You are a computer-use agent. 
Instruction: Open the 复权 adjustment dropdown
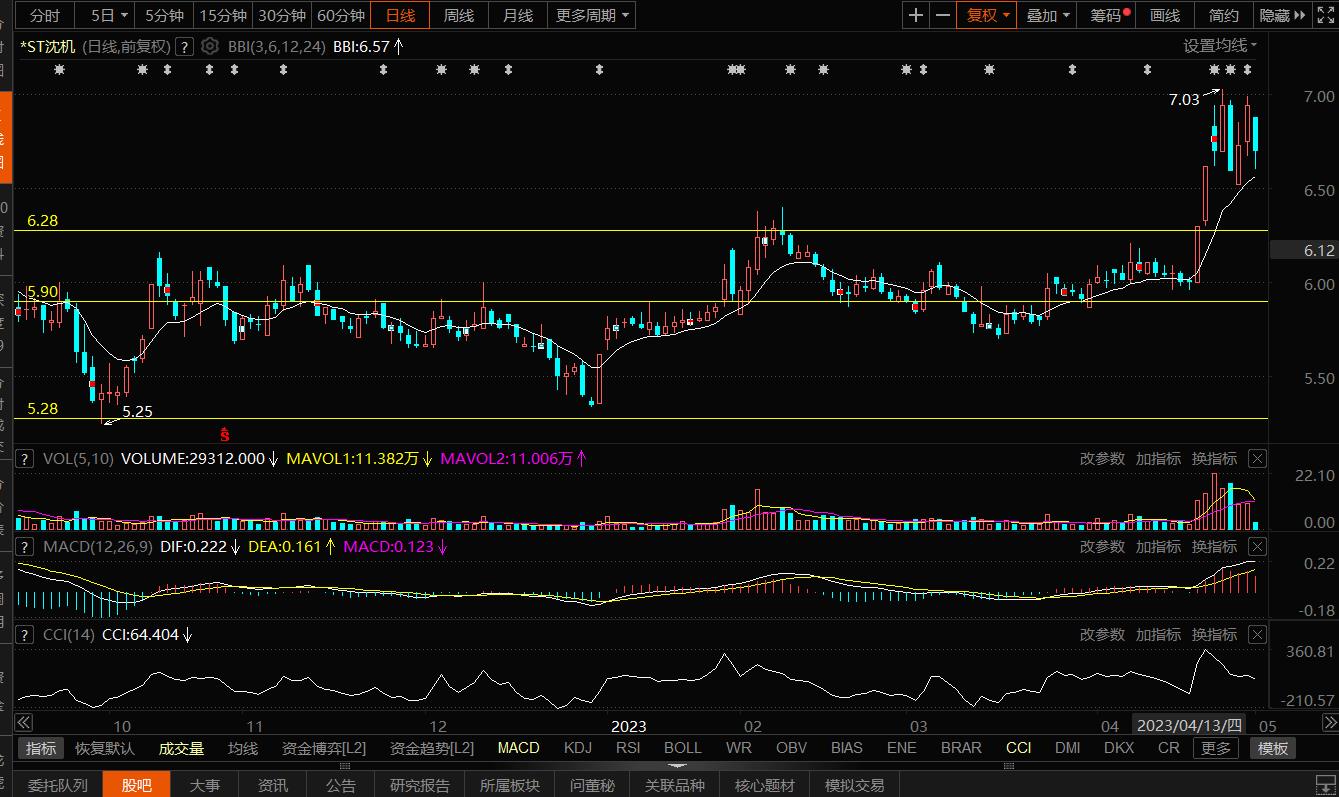[988, 15]
